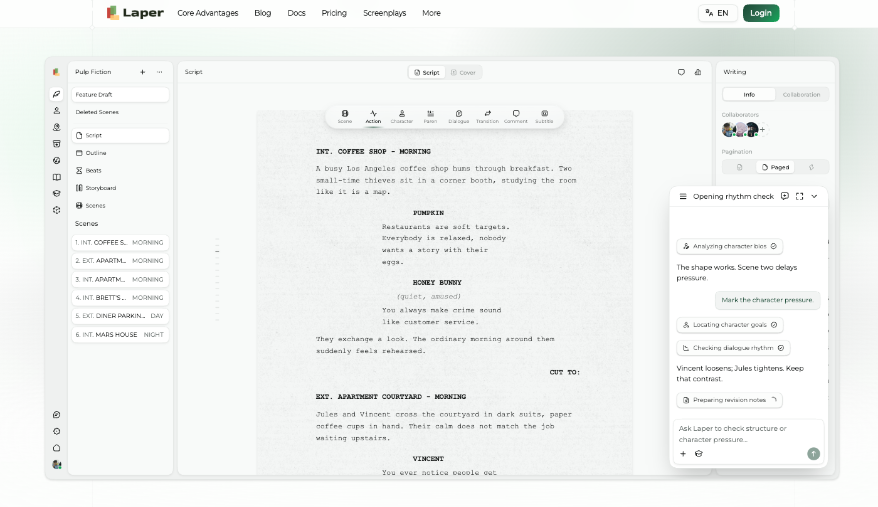Select the Character element tool
This screenshot has height=507, width=878.
(x=401, y=117)
